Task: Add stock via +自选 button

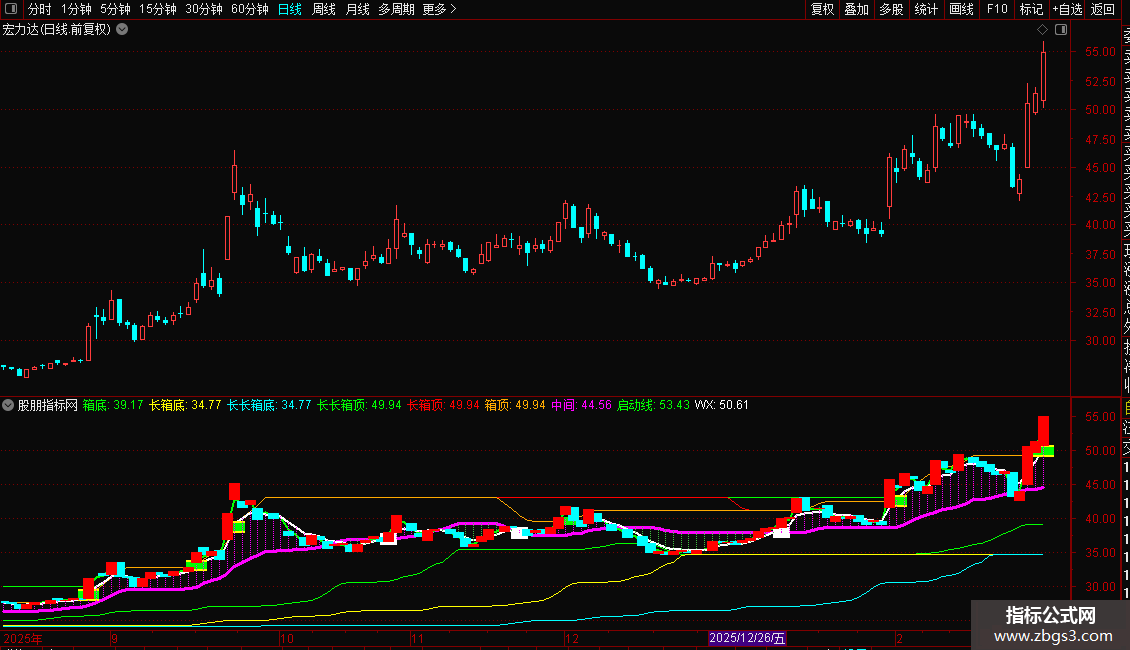Action: (x=1066, y=9)
